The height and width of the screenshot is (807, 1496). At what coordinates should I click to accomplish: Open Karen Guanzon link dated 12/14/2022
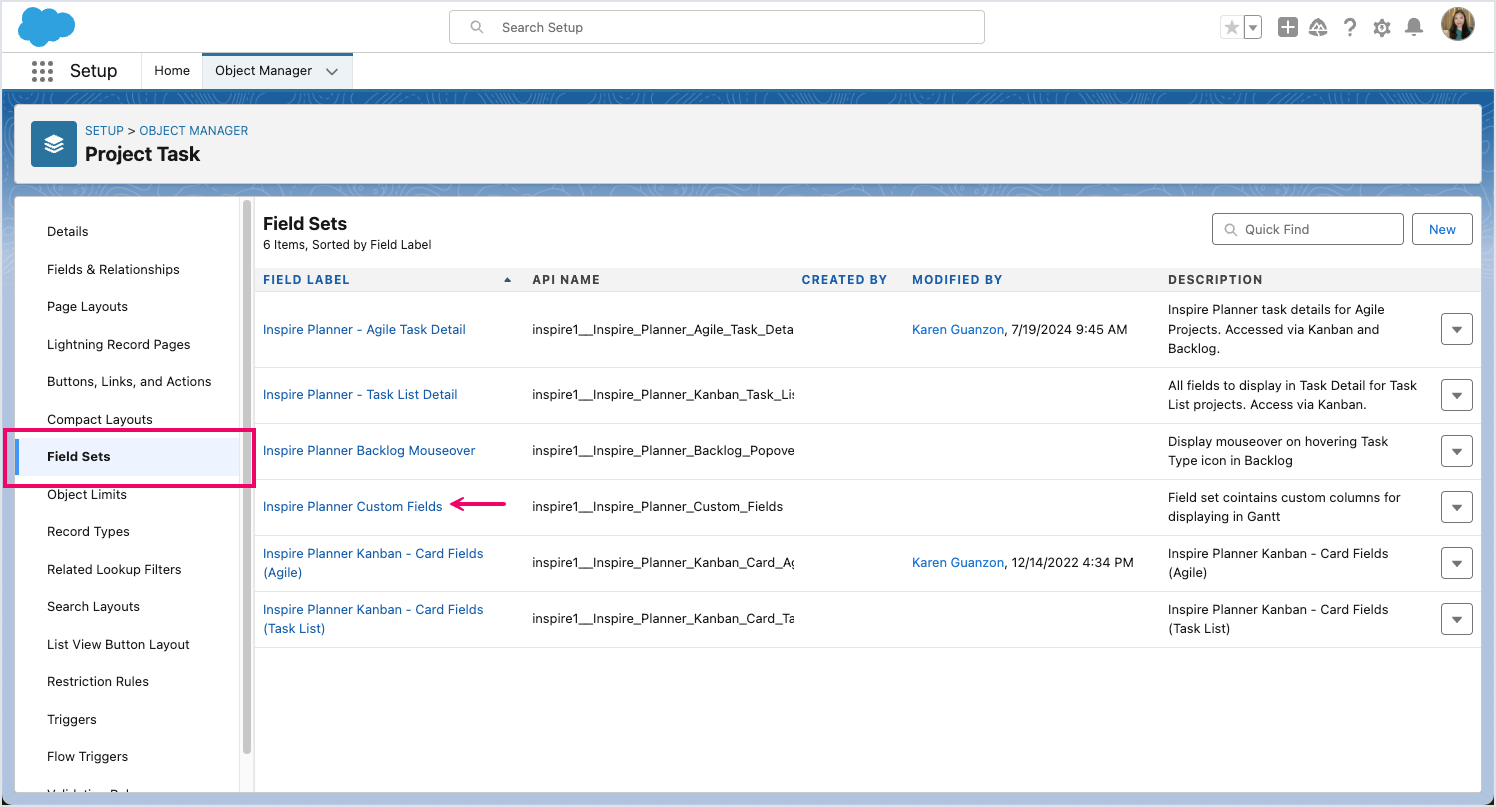tap(958, 562)
